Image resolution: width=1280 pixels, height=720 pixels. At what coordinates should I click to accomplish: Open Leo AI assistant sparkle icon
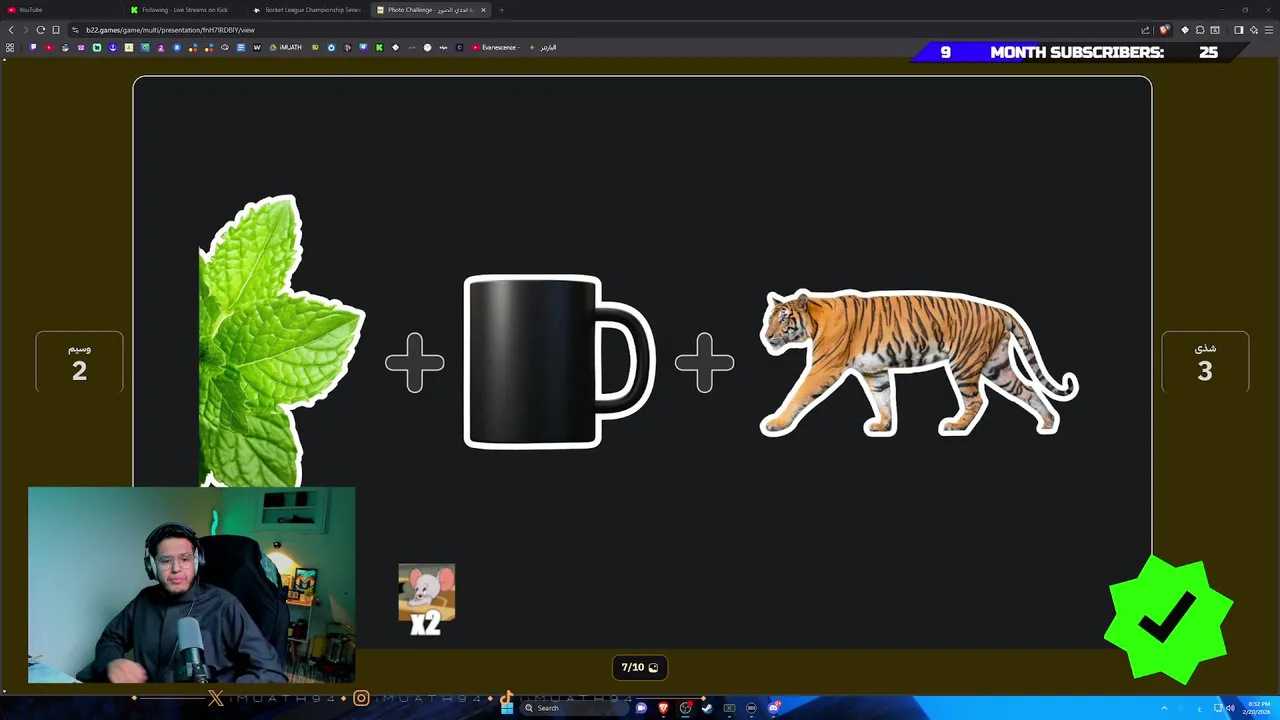tap(1253, 30)
